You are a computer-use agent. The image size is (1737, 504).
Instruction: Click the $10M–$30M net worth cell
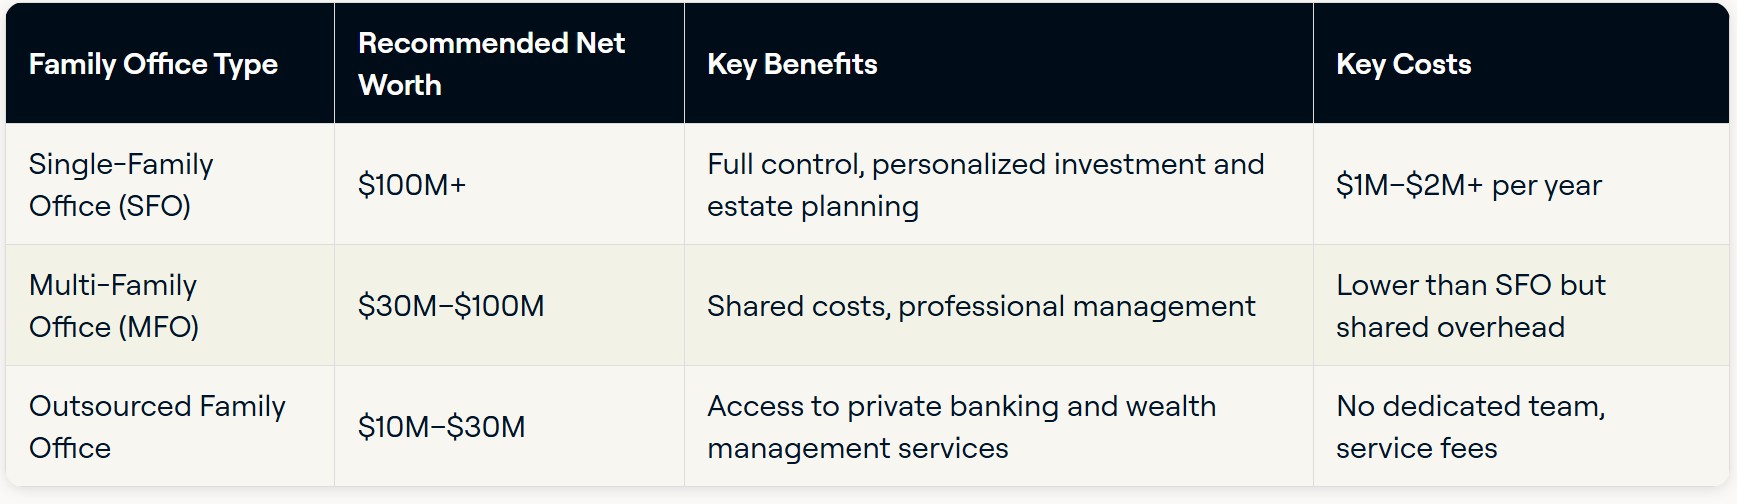click(x=509, y=427)
